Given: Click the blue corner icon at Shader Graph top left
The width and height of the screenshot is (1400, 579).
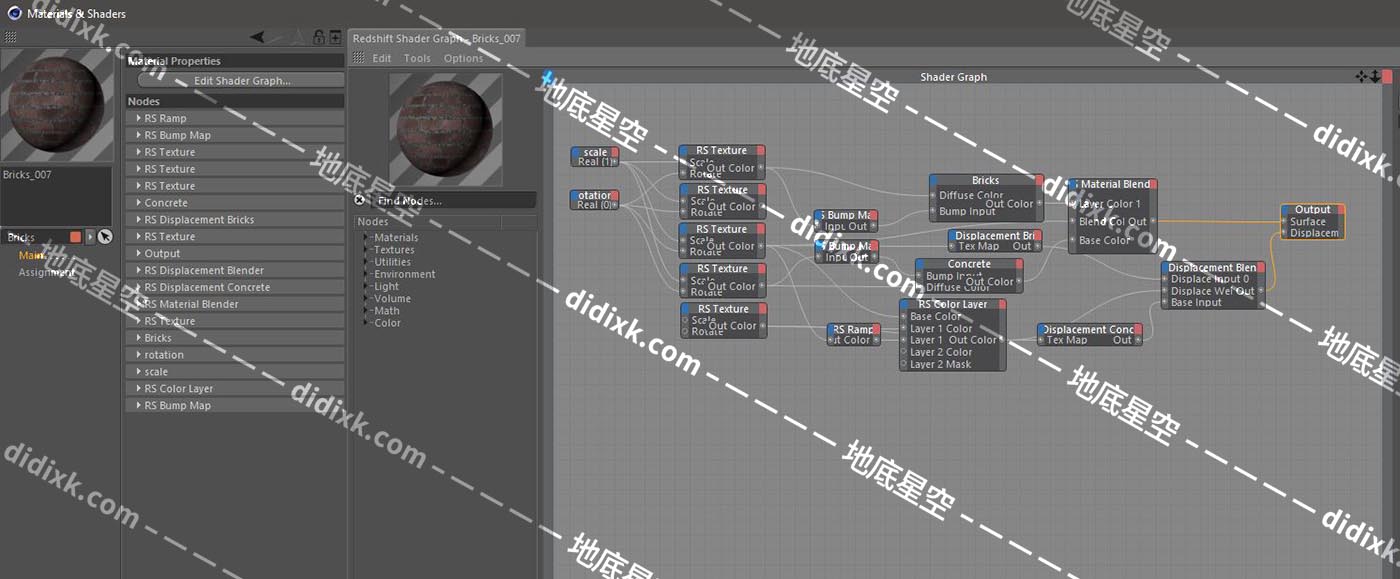Looking at the screenshot, I should click(x=547, y=77).
